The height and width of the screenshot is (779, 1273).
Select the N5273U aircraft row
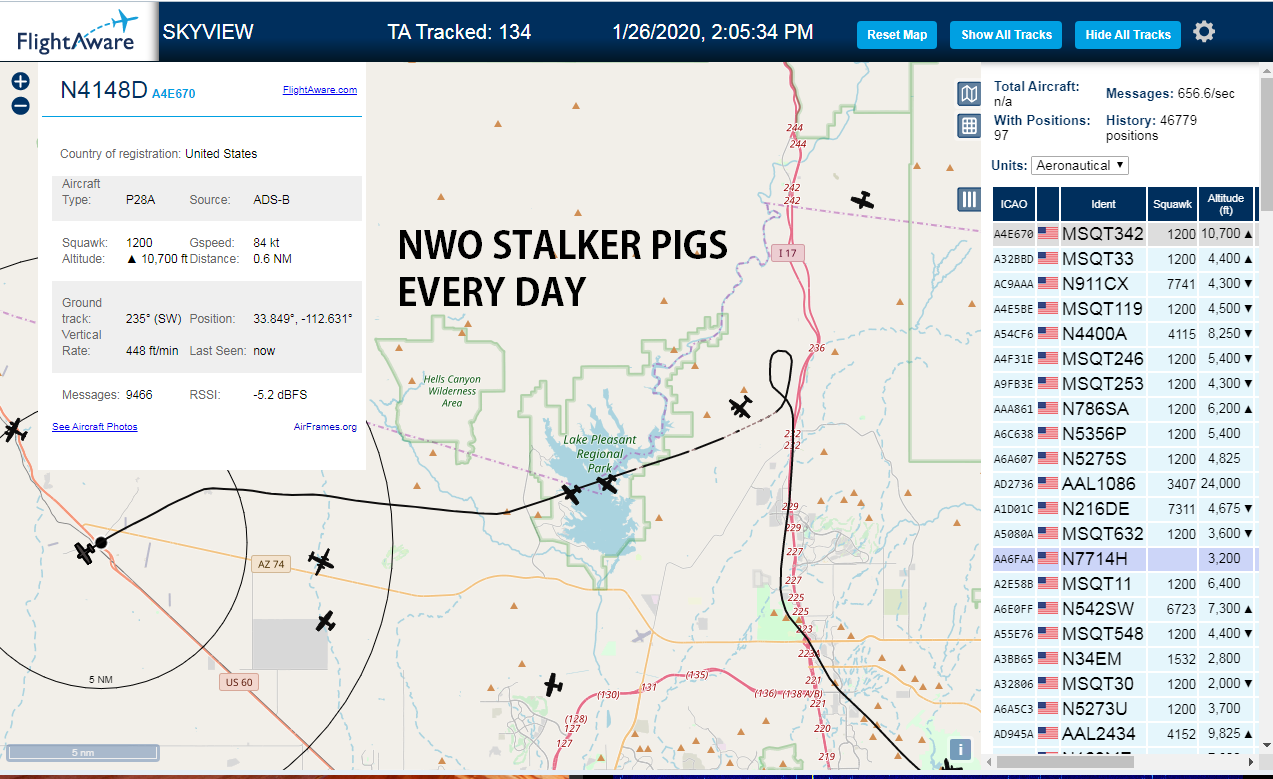tap(1125, 709)
